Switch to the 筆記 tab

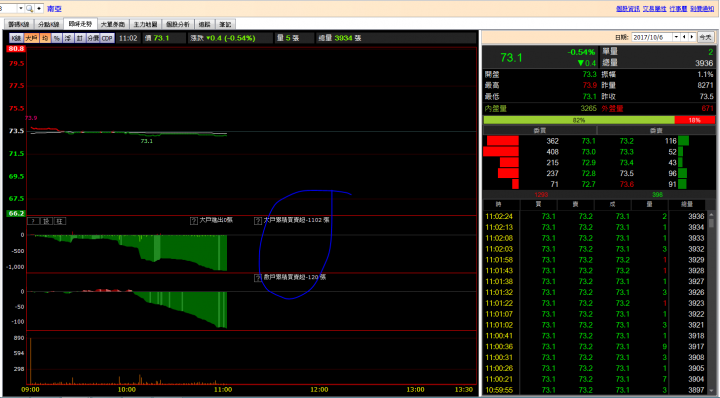(x=225, y=24)
